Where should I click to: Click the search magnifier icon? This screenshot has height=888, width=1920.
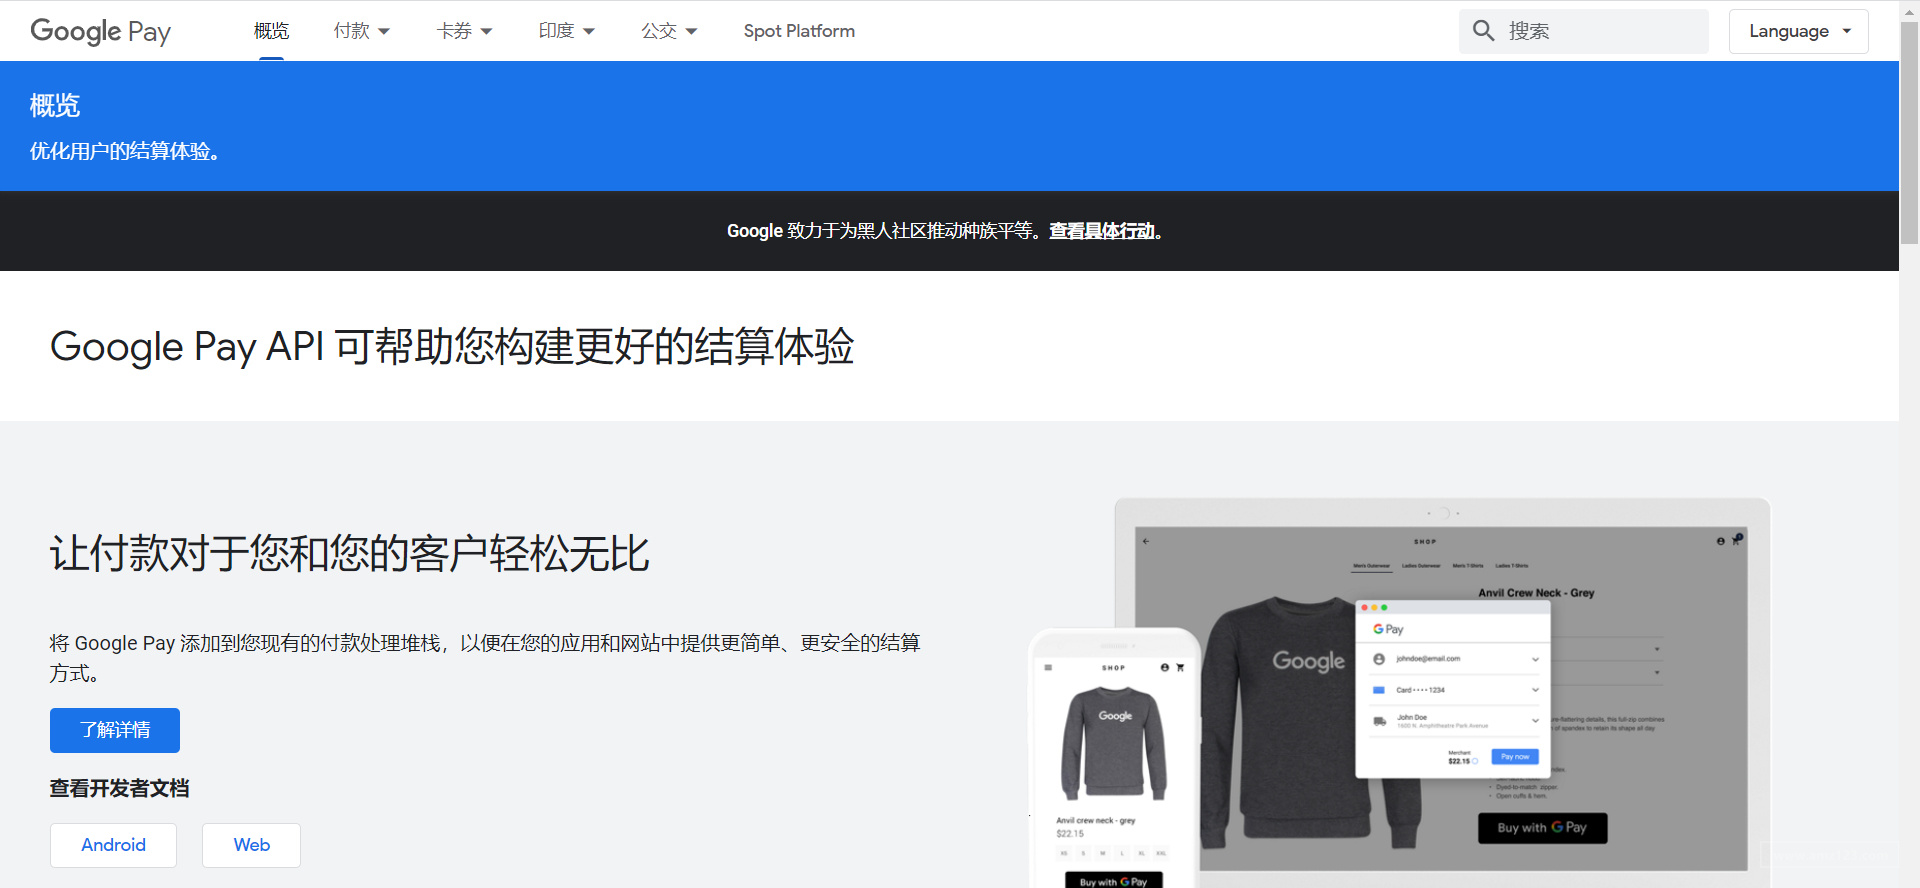click(1484, 31)
